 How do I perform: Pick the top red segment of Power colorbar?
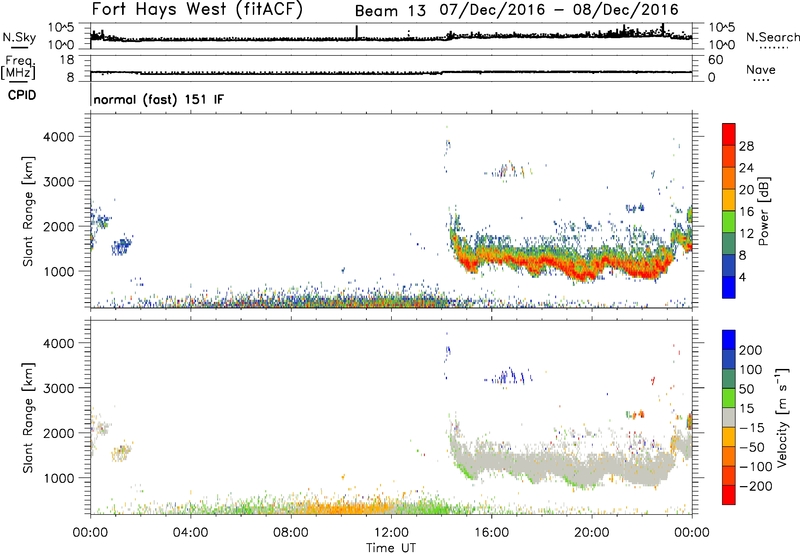point(729,134)
